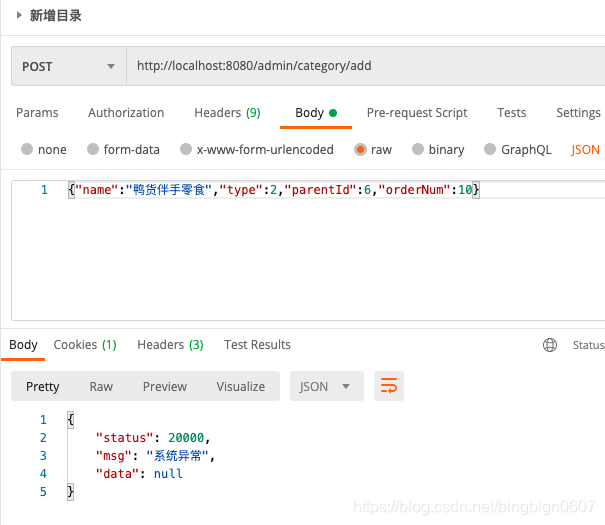Select the form-data radio button
The width and height of the screenshot is (605, 525).
point(93,149)
